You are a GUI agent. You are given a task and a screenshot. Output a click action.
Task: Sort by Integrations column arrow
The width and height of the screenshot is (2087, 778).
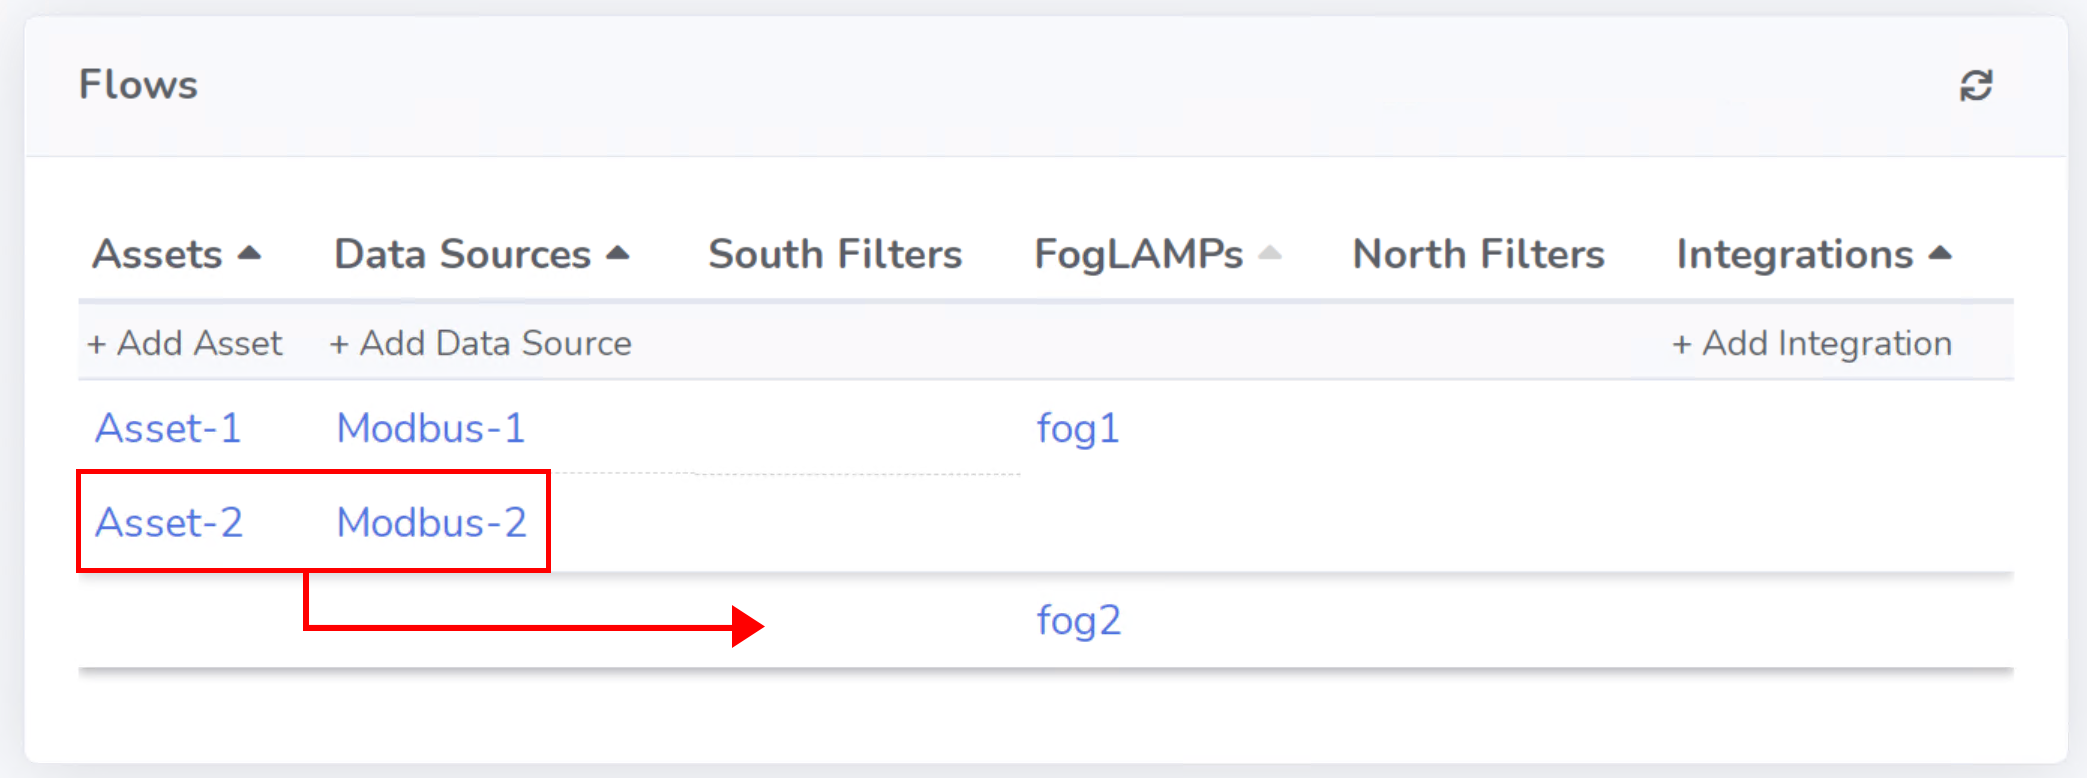pos(1940,254)
